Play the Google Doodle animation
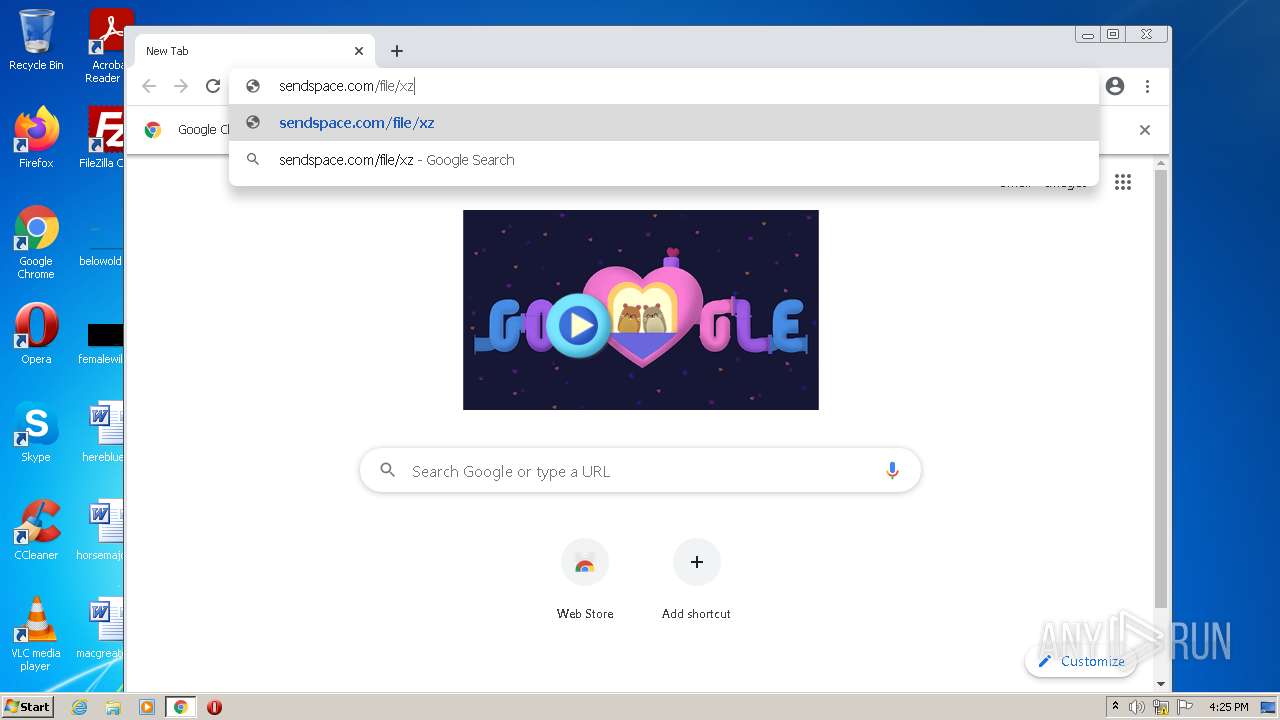This screenshot has height=720, width=1280. [578, 325]
